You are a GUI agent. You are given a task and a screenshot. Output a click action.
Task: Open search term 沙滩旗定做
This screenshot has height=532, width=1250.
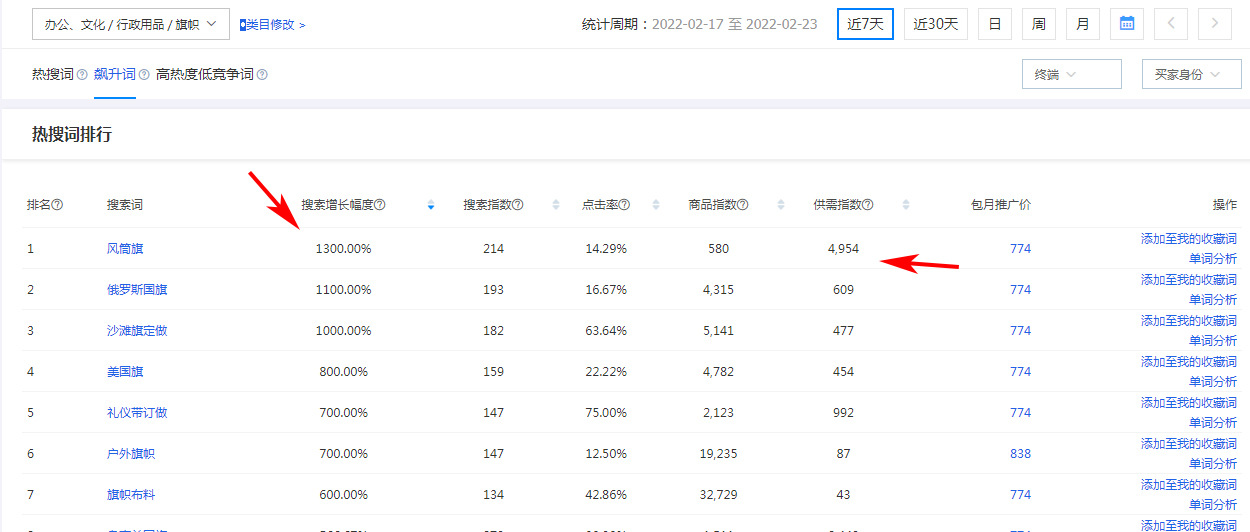[x=137, y=331]
